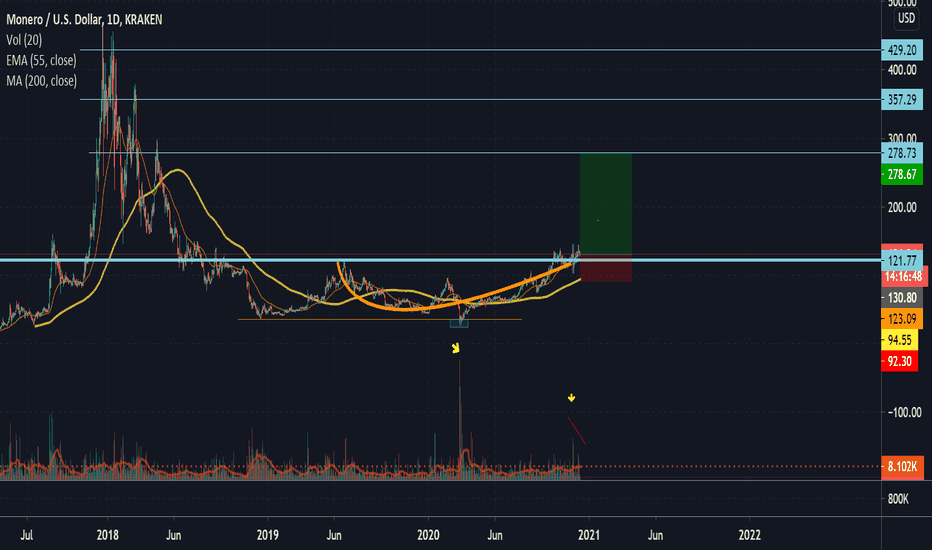Click the 130.80 price label
This screenshot has width=932, height=550.
click(x=902, y=297)
